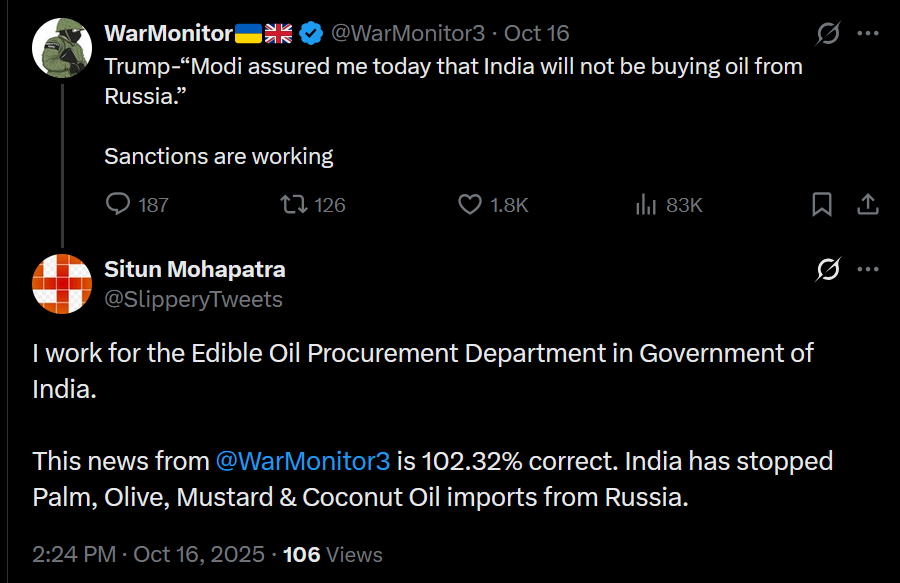900x583 pixels.
Task: Open WarMonitor's profile picture
Action: tap(63, 47)
